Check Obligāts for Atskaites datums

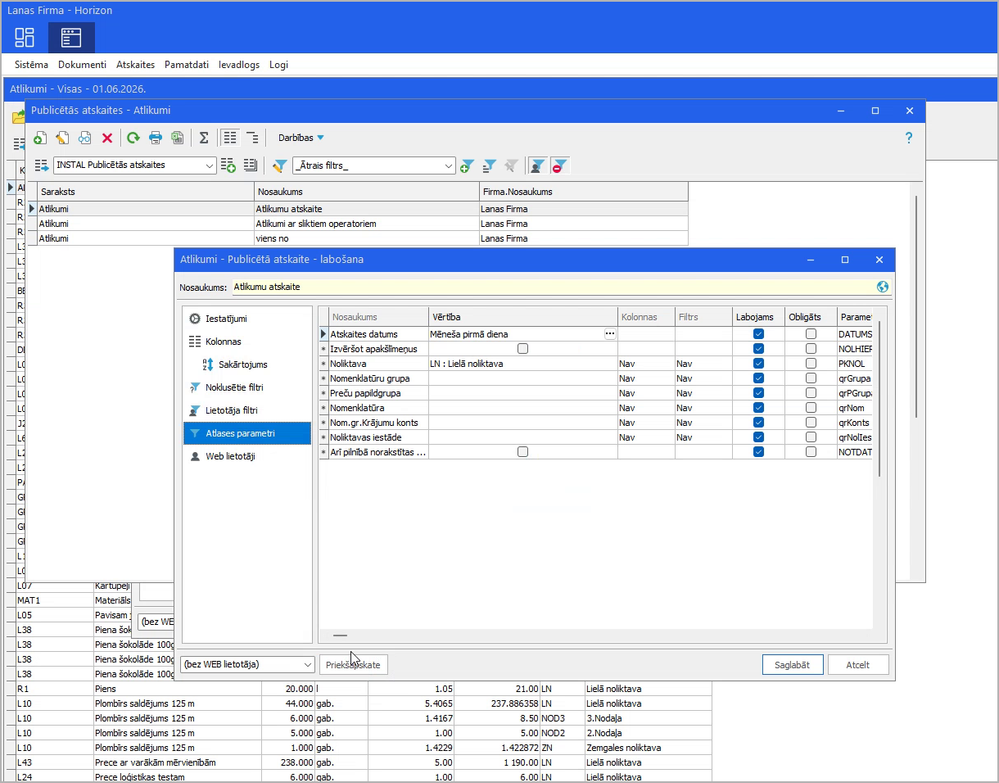click(810, 334)
